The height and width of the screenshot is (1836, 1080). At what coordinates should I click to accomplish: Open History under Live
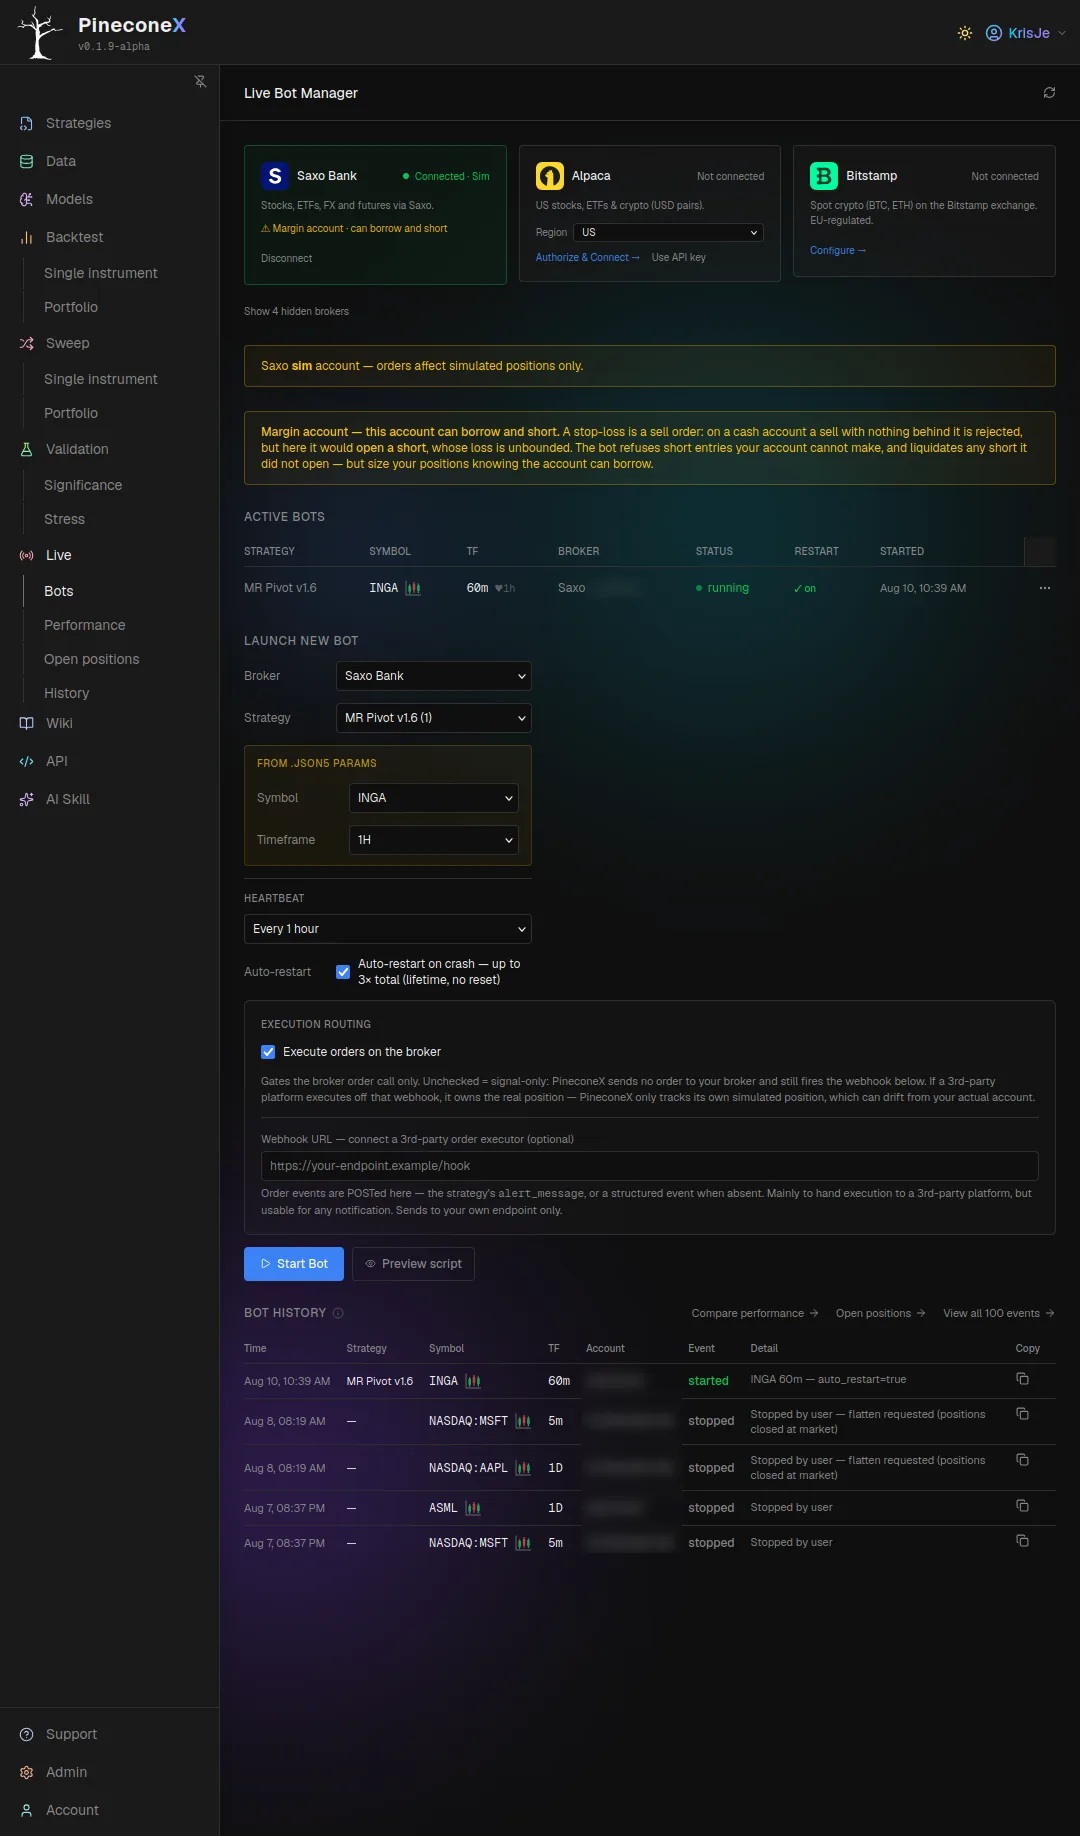[67, 693]
